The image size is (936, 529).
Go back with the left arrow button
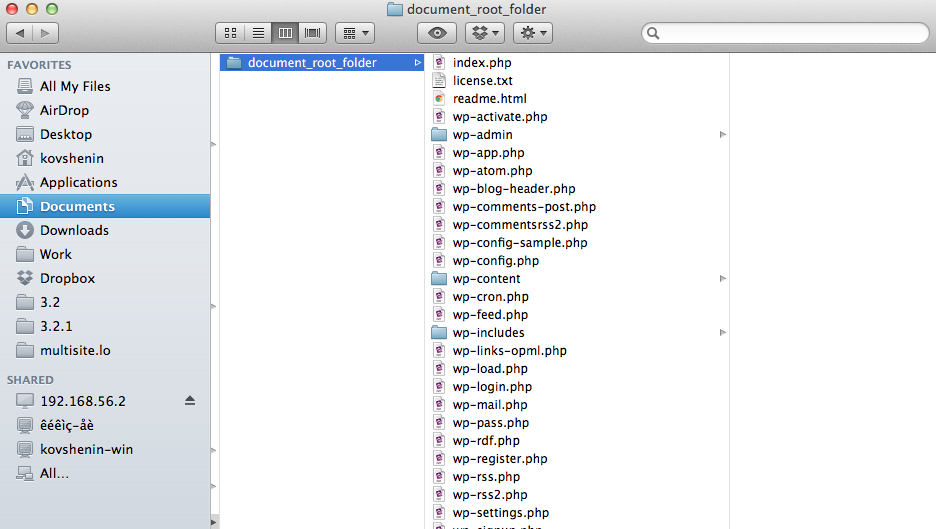pyautogui.click(x=20, y=33)
